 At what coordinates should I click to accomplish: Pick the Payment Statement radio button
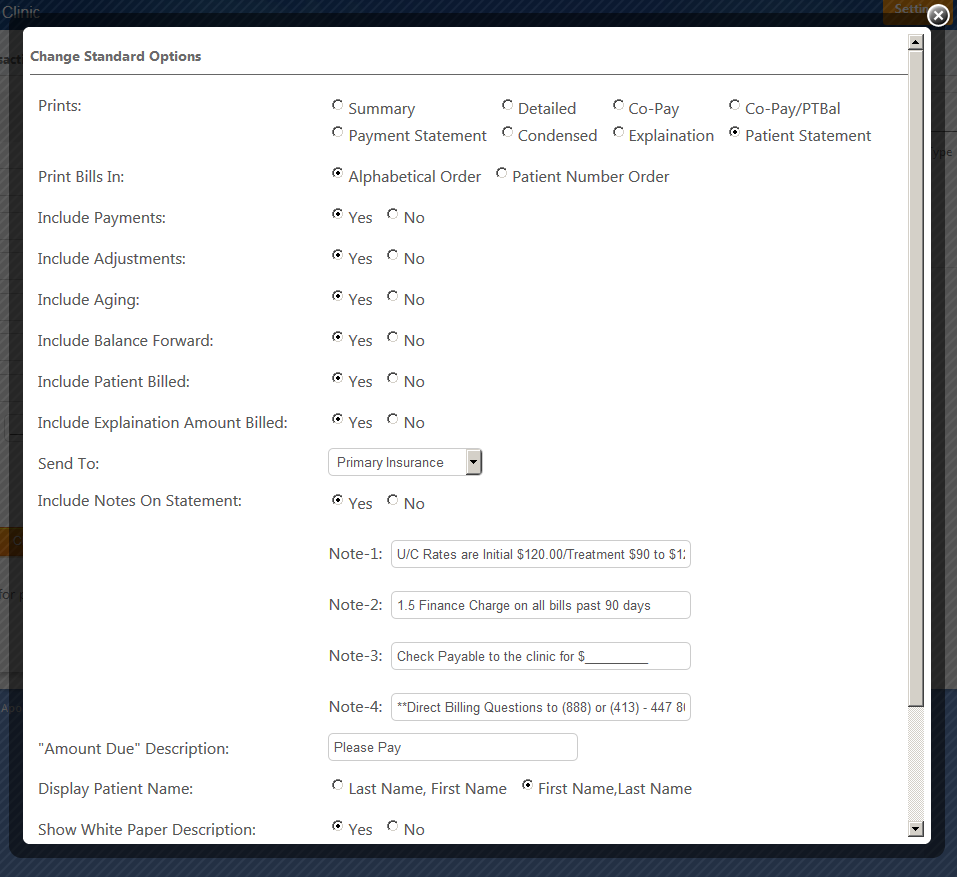tap(338, 133)
